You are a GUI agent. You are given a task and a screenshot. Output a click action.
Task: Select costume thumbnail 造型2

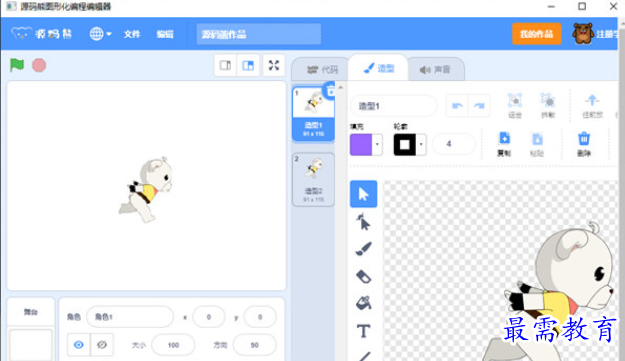coord(313,179)
